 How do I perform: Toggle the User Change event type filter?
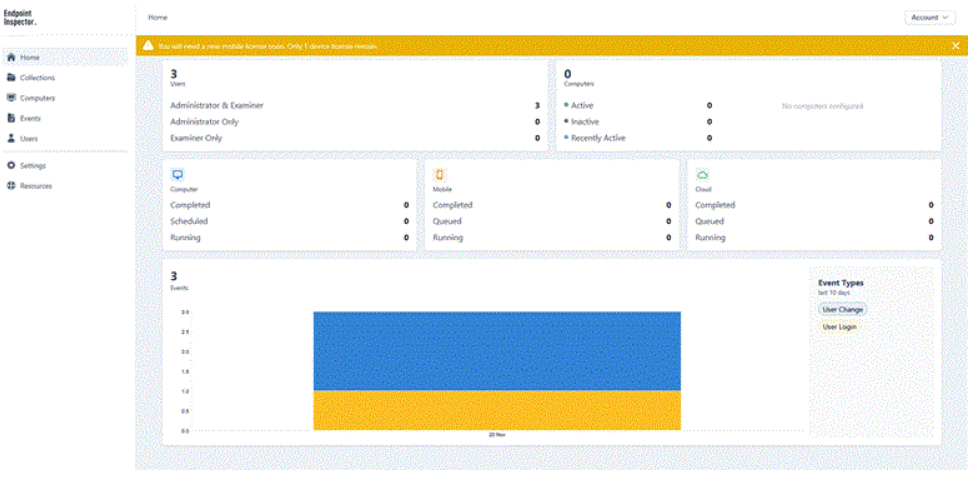[x=842, y=310]
